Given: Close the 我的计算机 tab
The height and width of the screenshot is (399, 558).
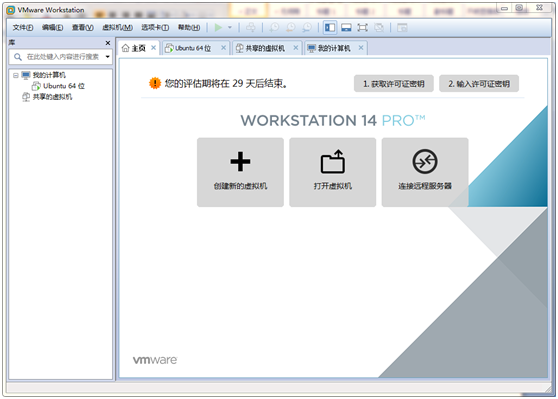Looking at the screenshot, I should click(361, 48).
